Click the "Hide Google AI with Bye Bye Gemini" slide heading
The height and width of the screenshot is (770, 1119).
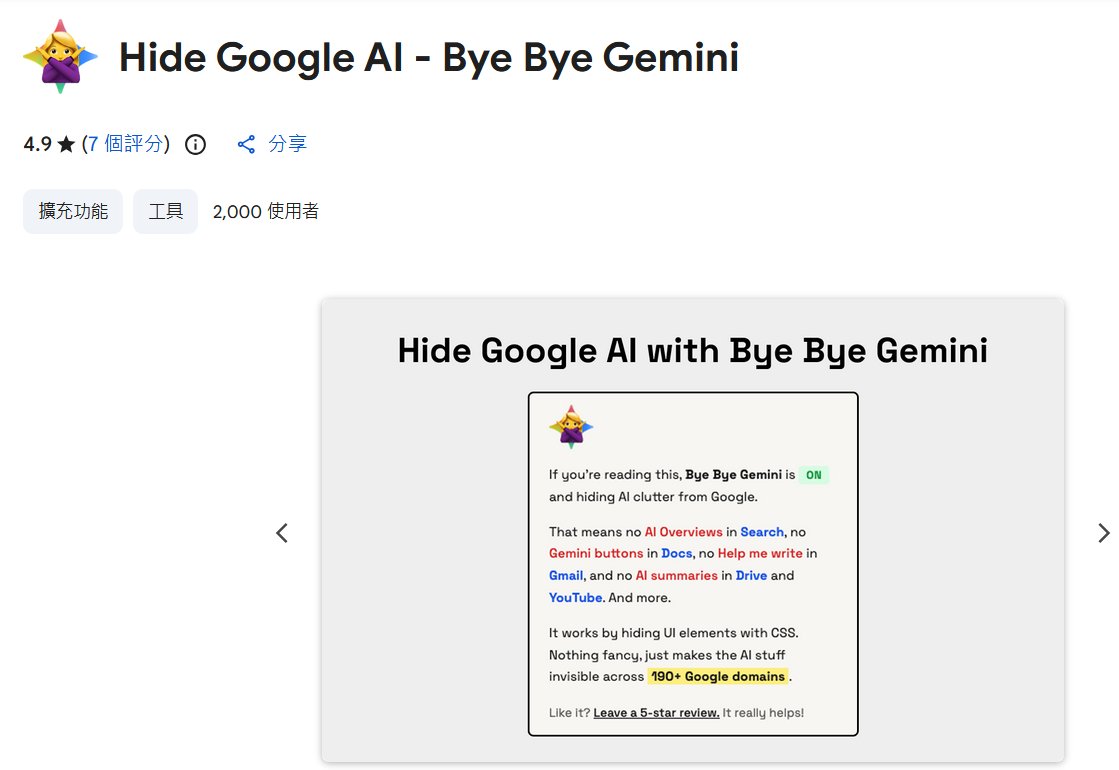pos(692,351)
